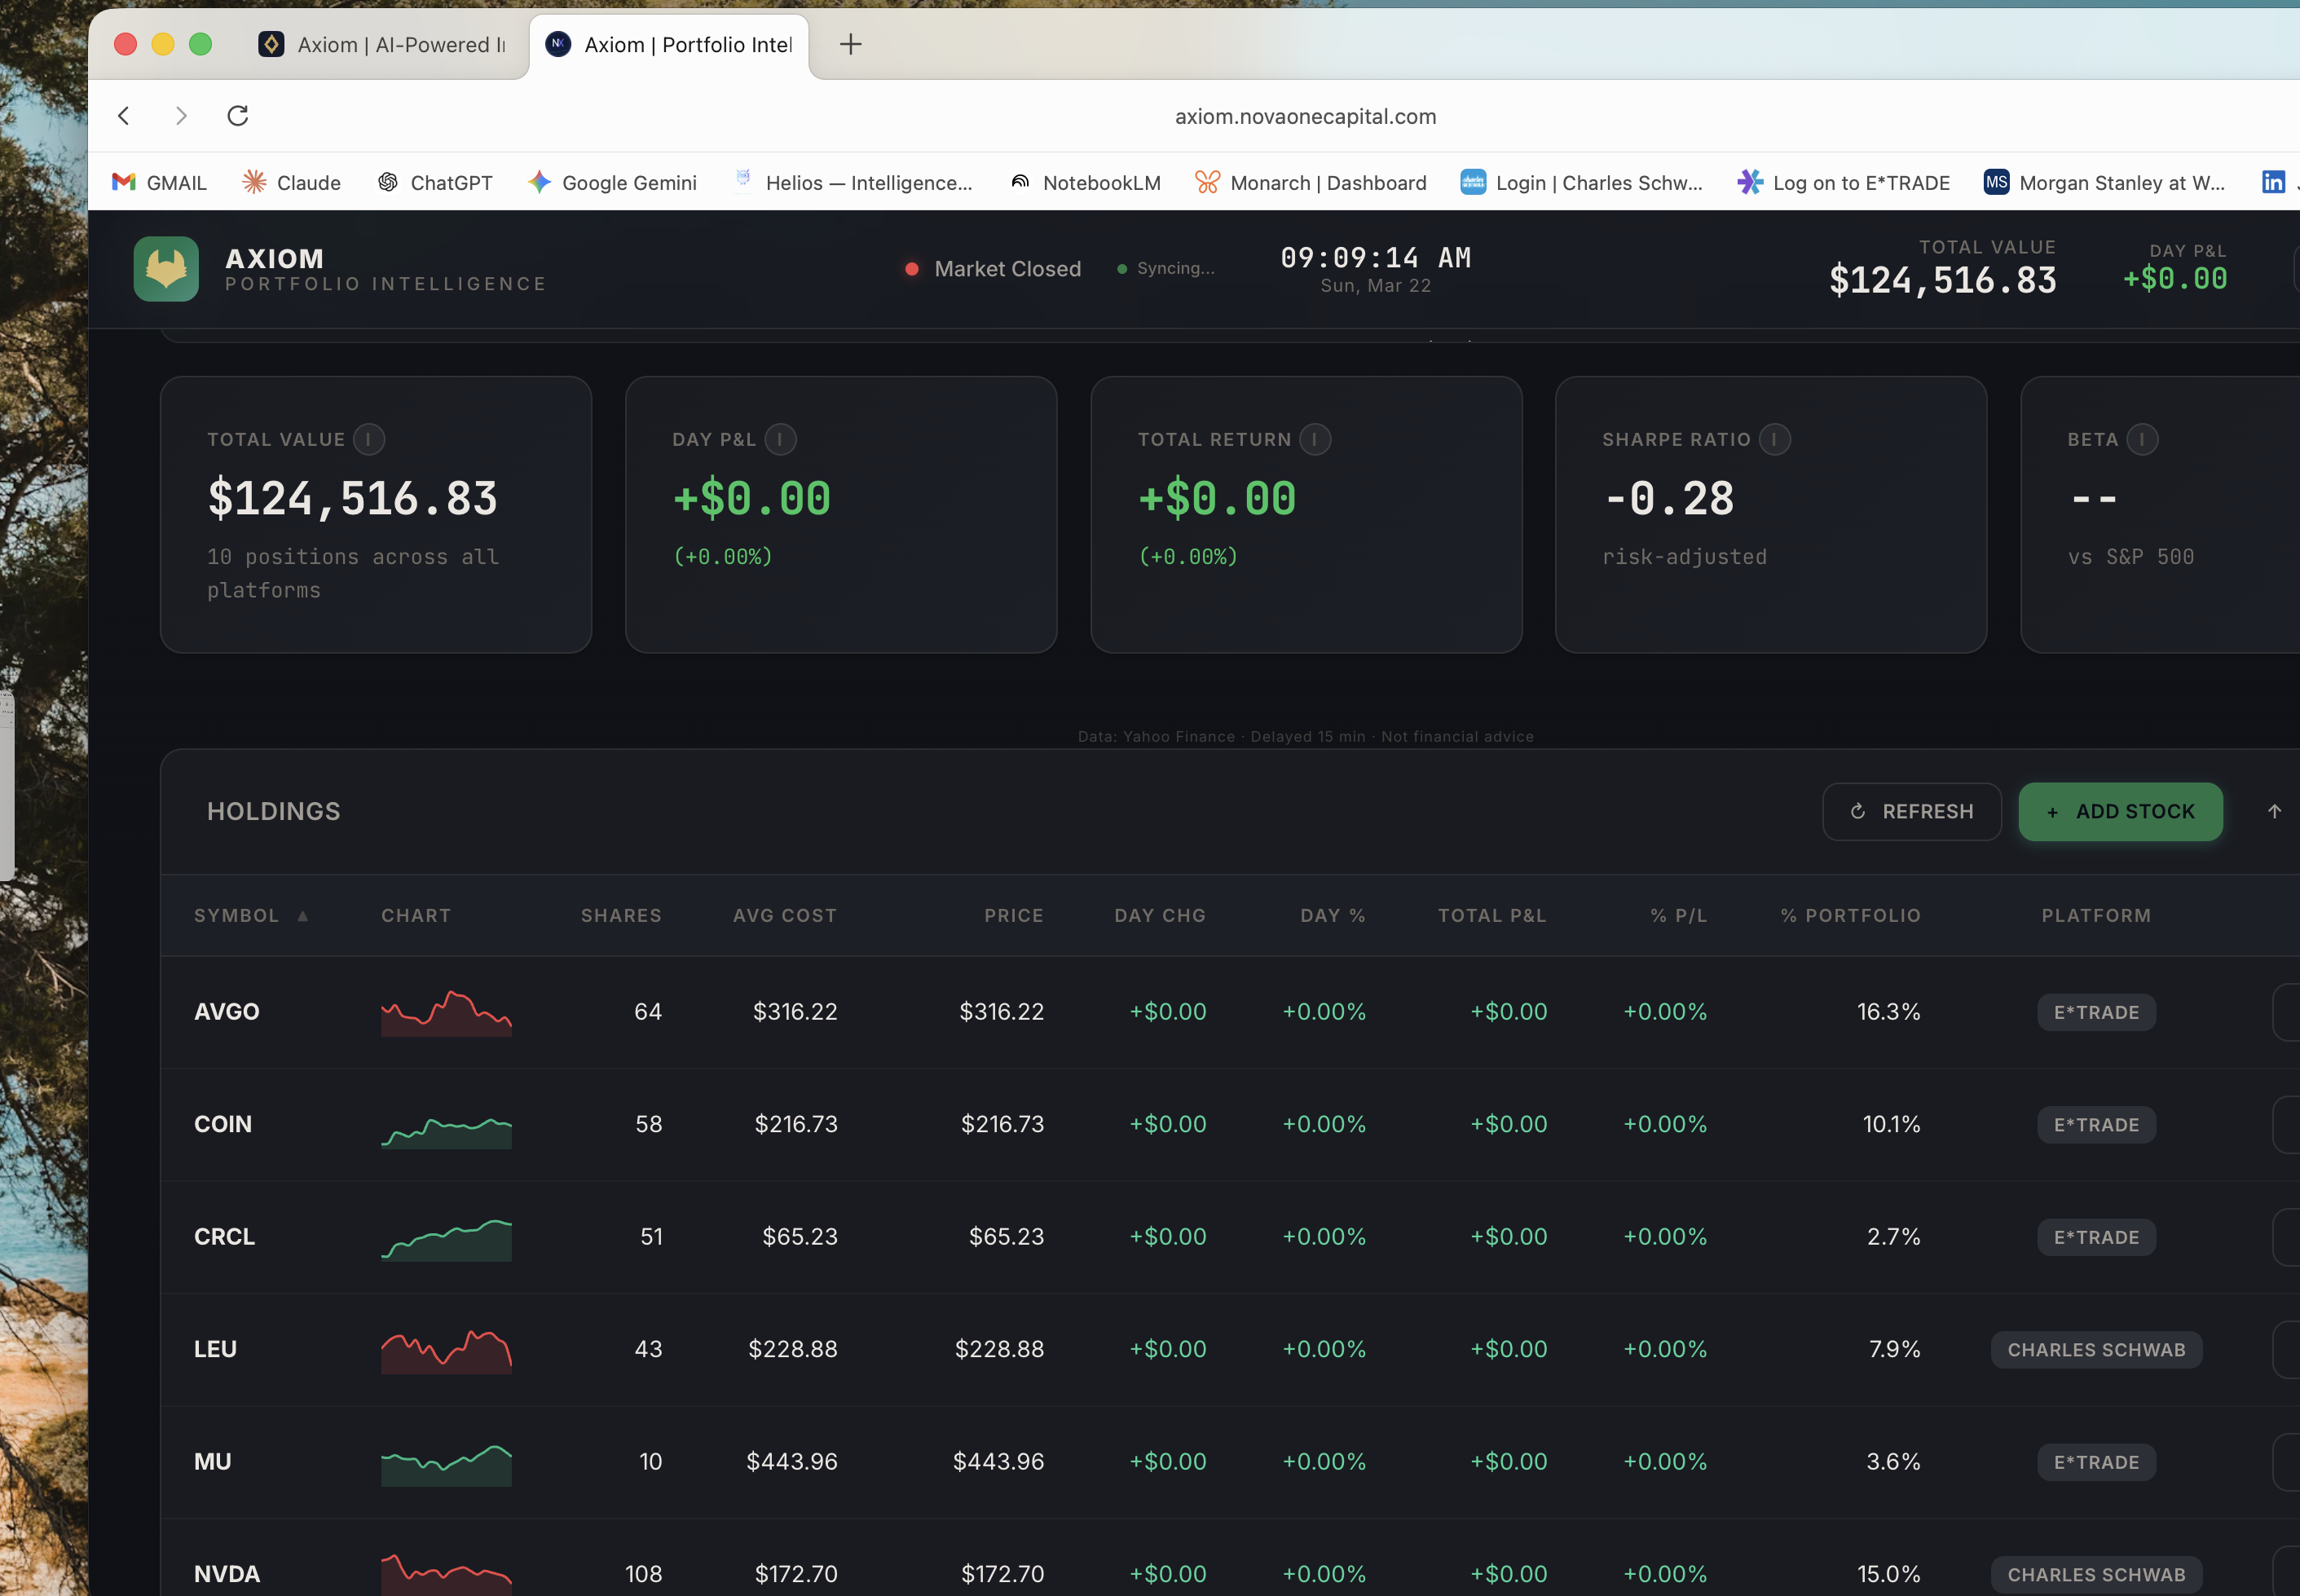Viewport: 2300px width, 1596px height.
Task: Click the browser forward arrow
Action: pos(181,116)
